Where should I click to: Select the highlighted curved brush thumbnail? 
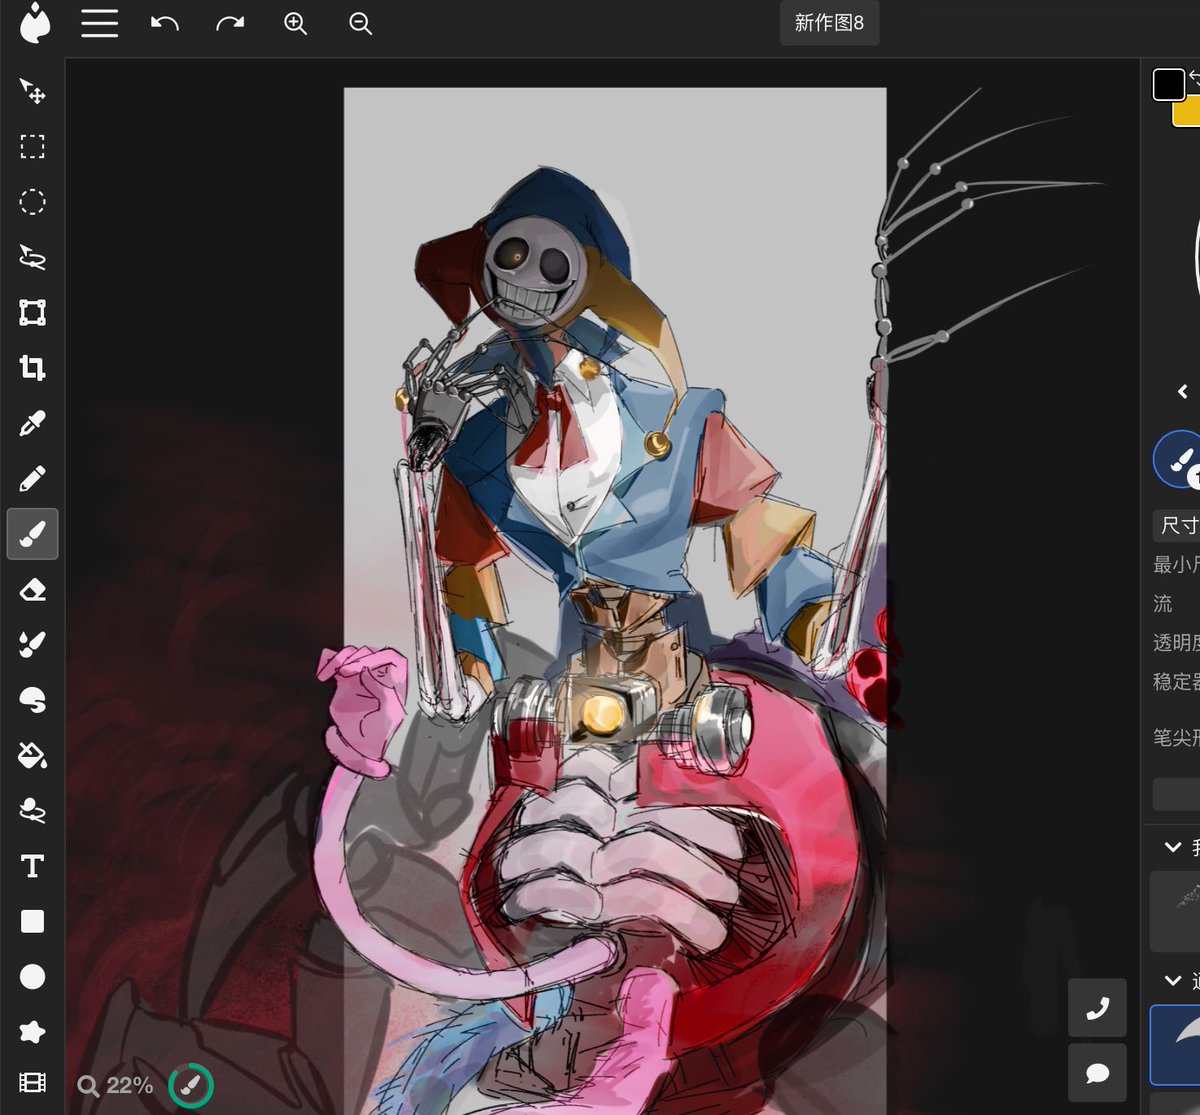point(1176,1044)
